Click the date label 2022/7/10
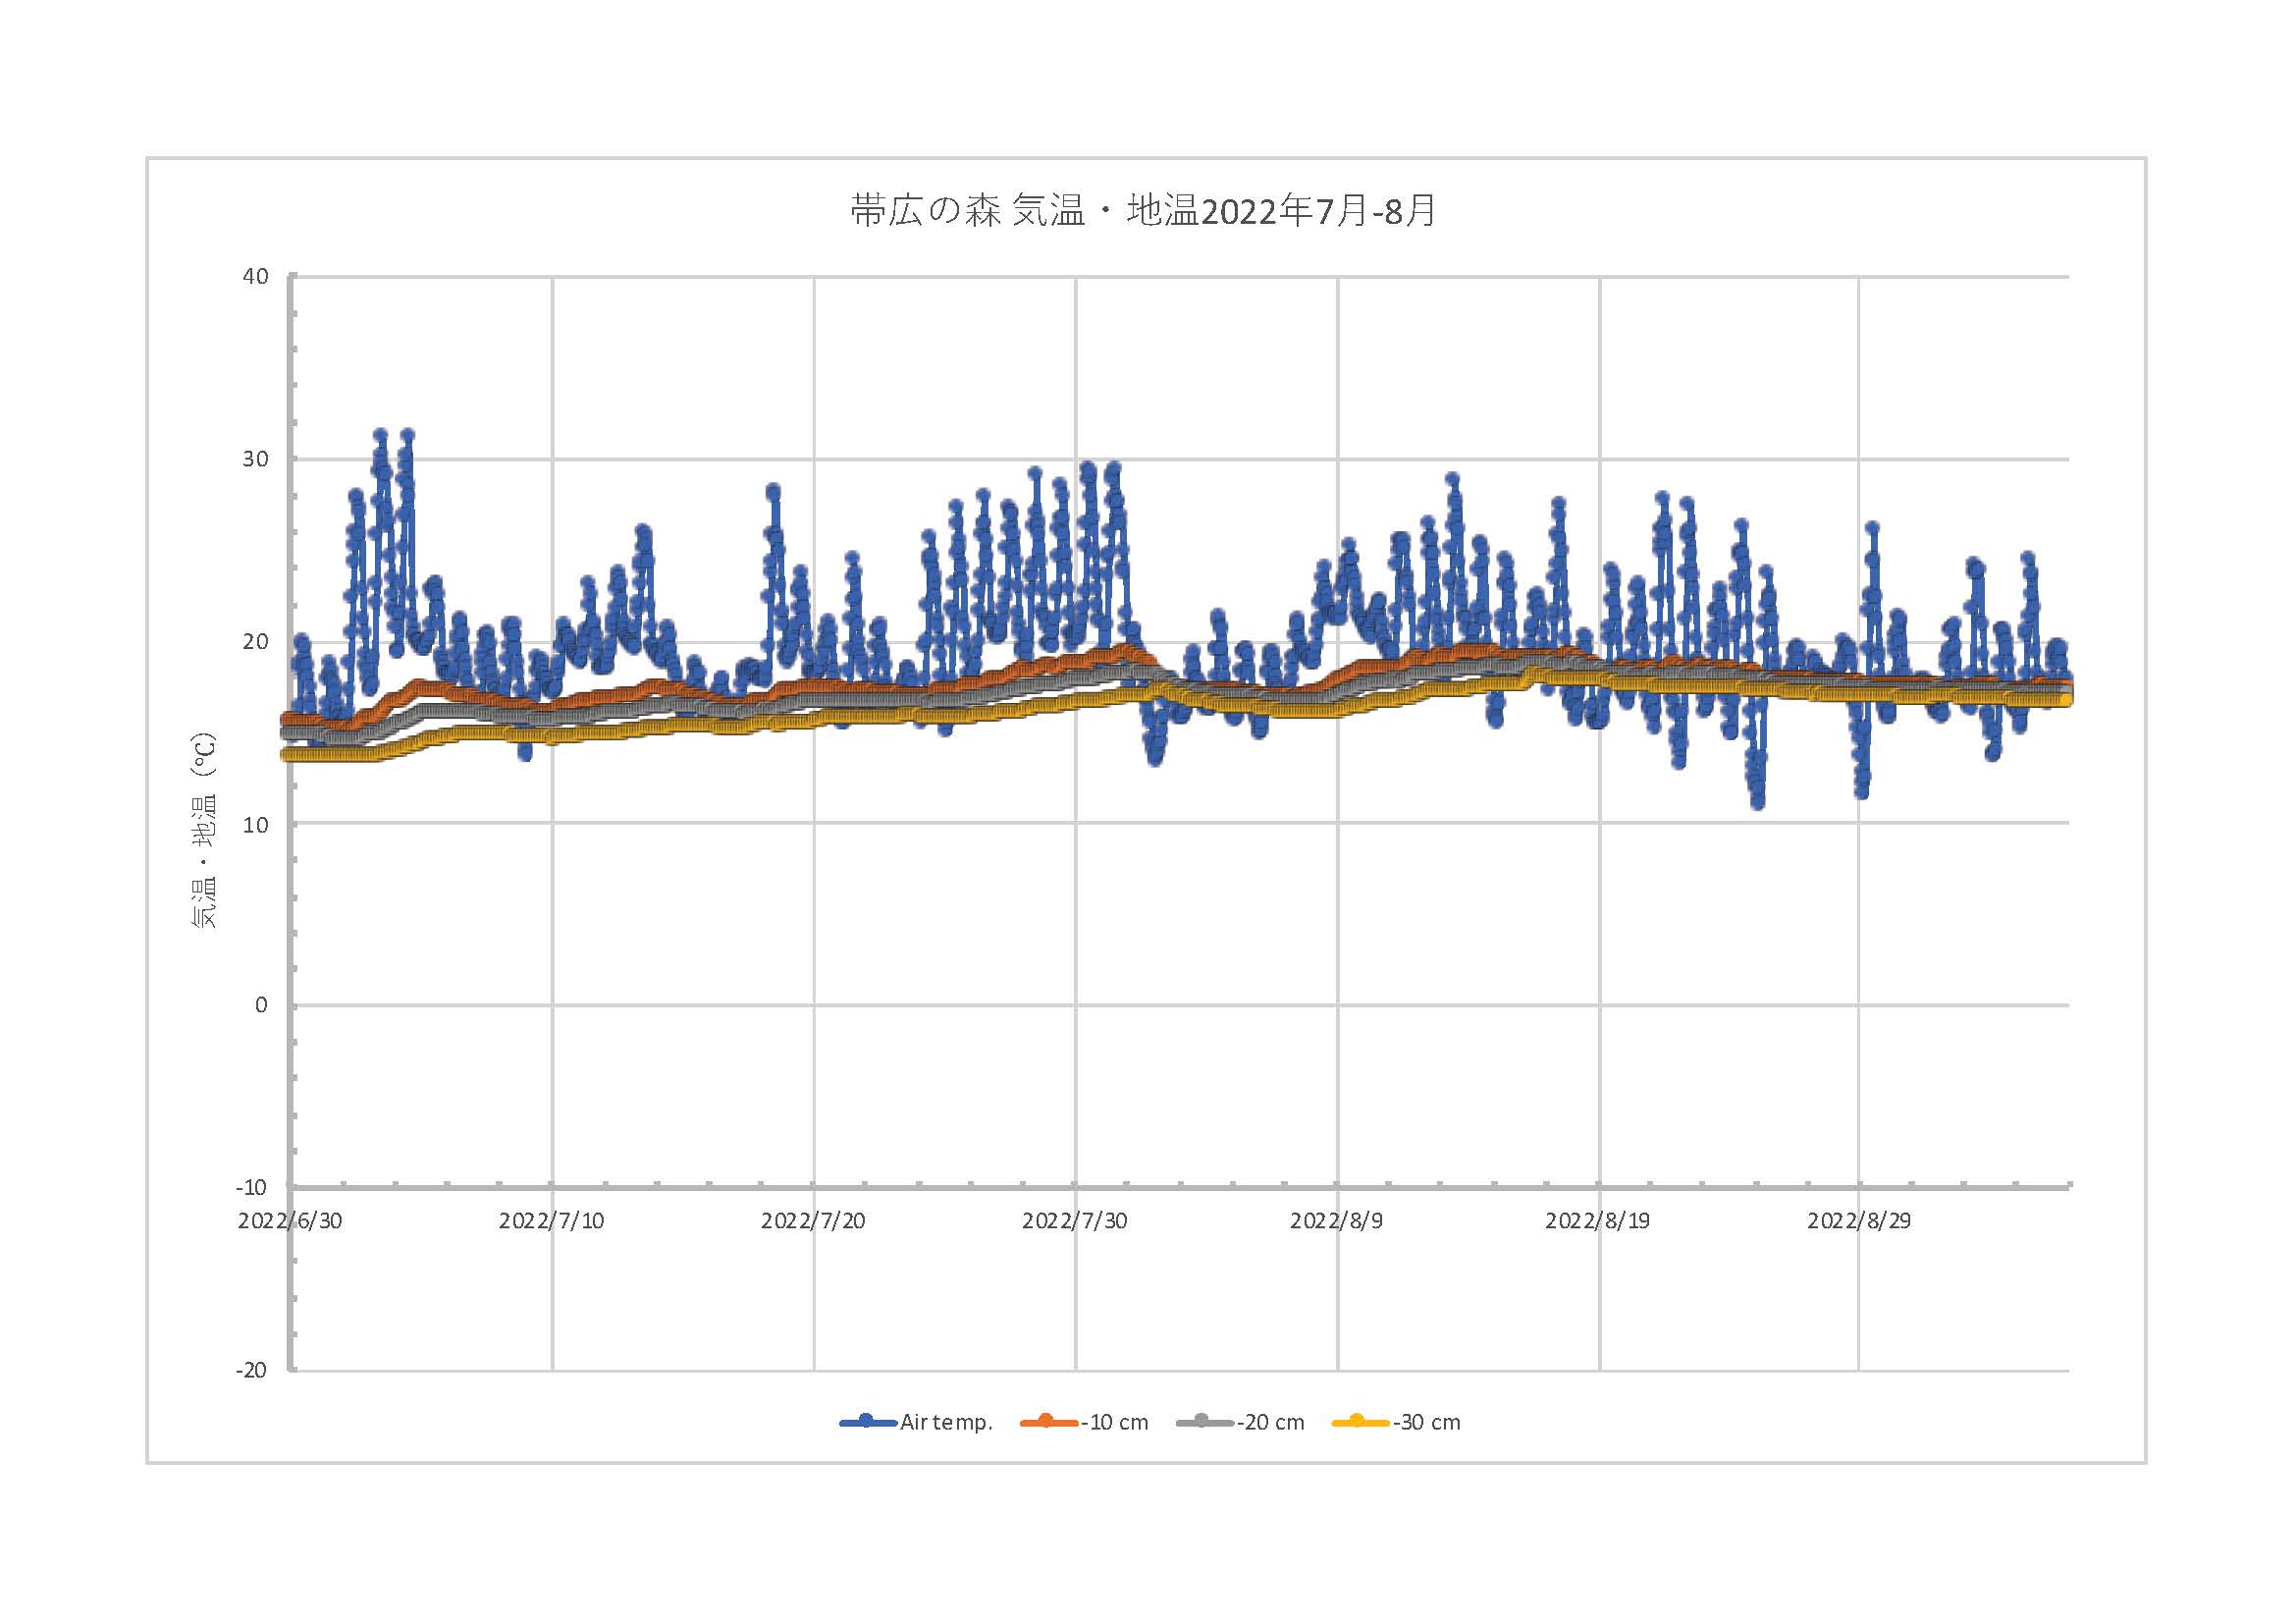Viewport: 2296px width, 1624px height. (x=552, y=1221)
